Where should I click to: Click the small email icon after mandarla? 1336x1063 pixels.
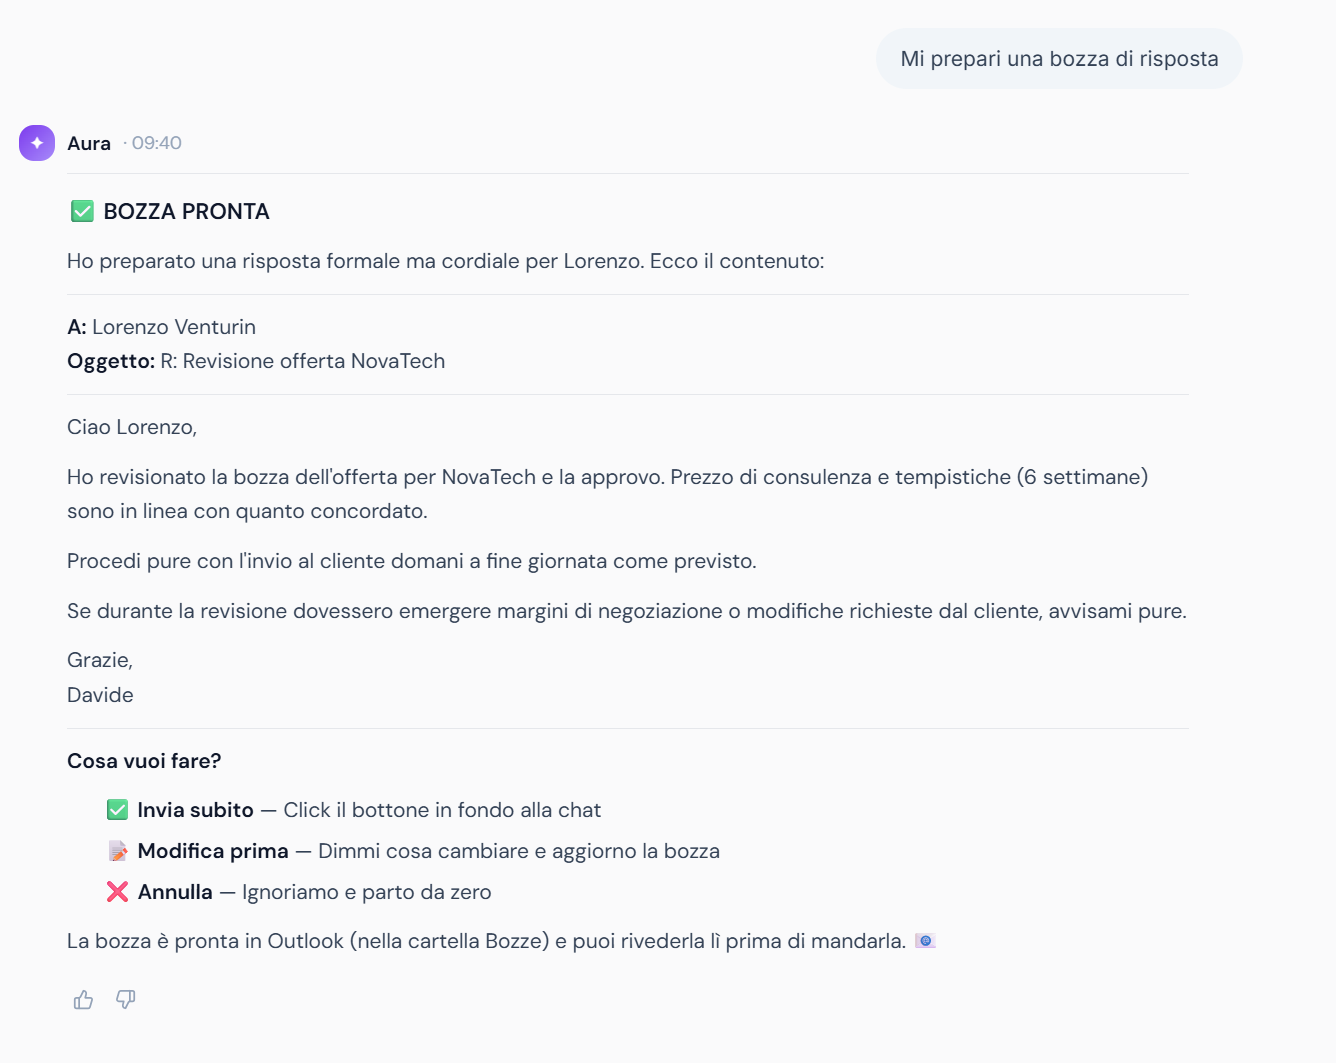coord(925,941)
